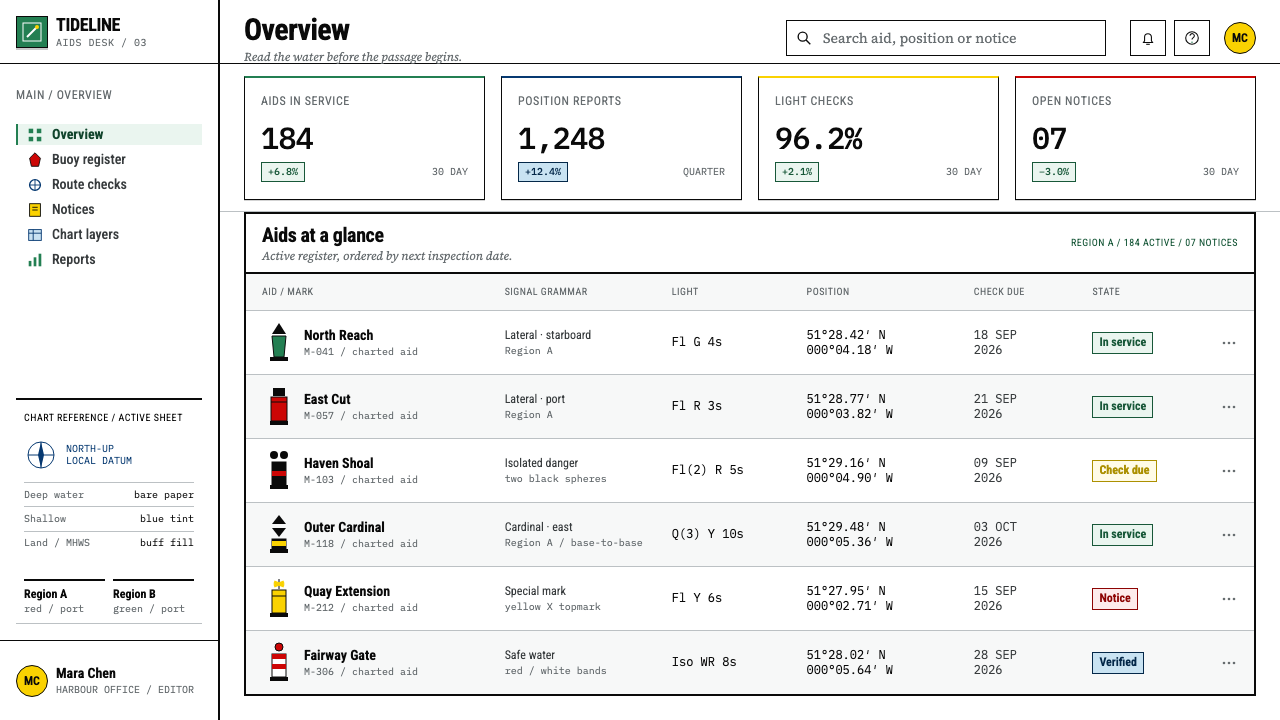
Task: Open Chart layers section
Action: click(109, 234)
